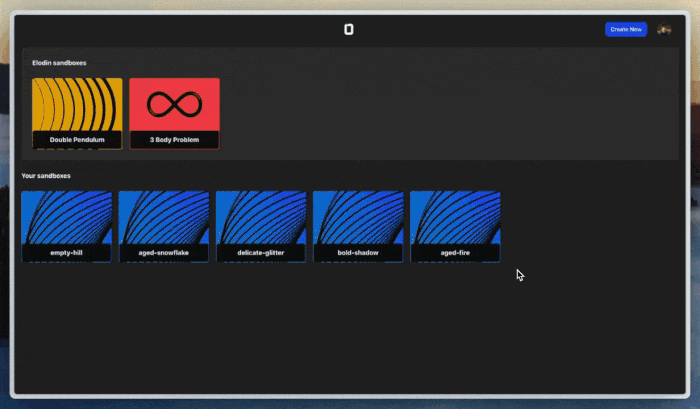Open the Double Pendulum yellow thumbnail
The image size is (700, 409).
77,104
